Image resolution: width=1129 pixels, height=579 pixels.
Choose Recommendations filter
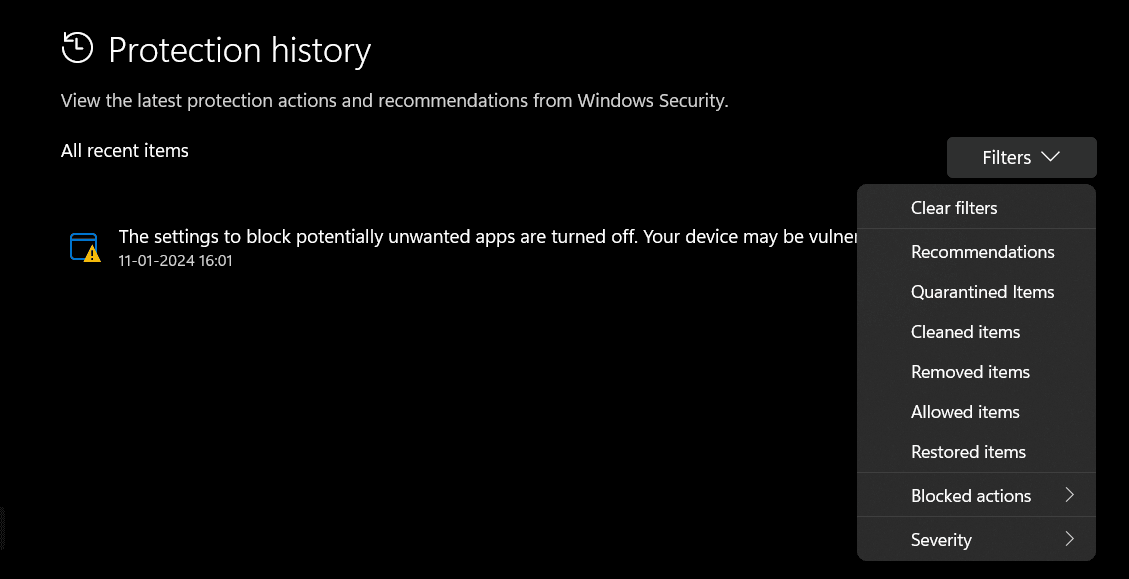tap(982, 251)
